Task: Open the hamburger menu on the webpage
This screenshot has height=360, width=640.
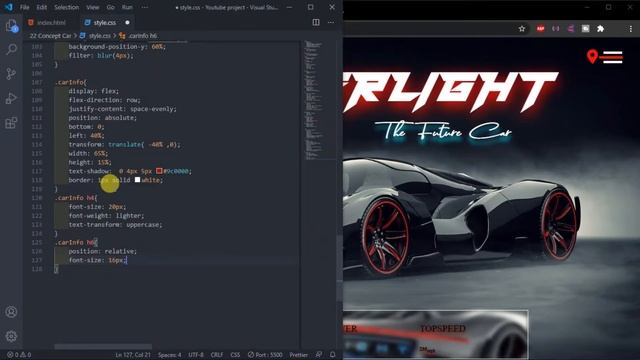Action: tap(612, 57)
